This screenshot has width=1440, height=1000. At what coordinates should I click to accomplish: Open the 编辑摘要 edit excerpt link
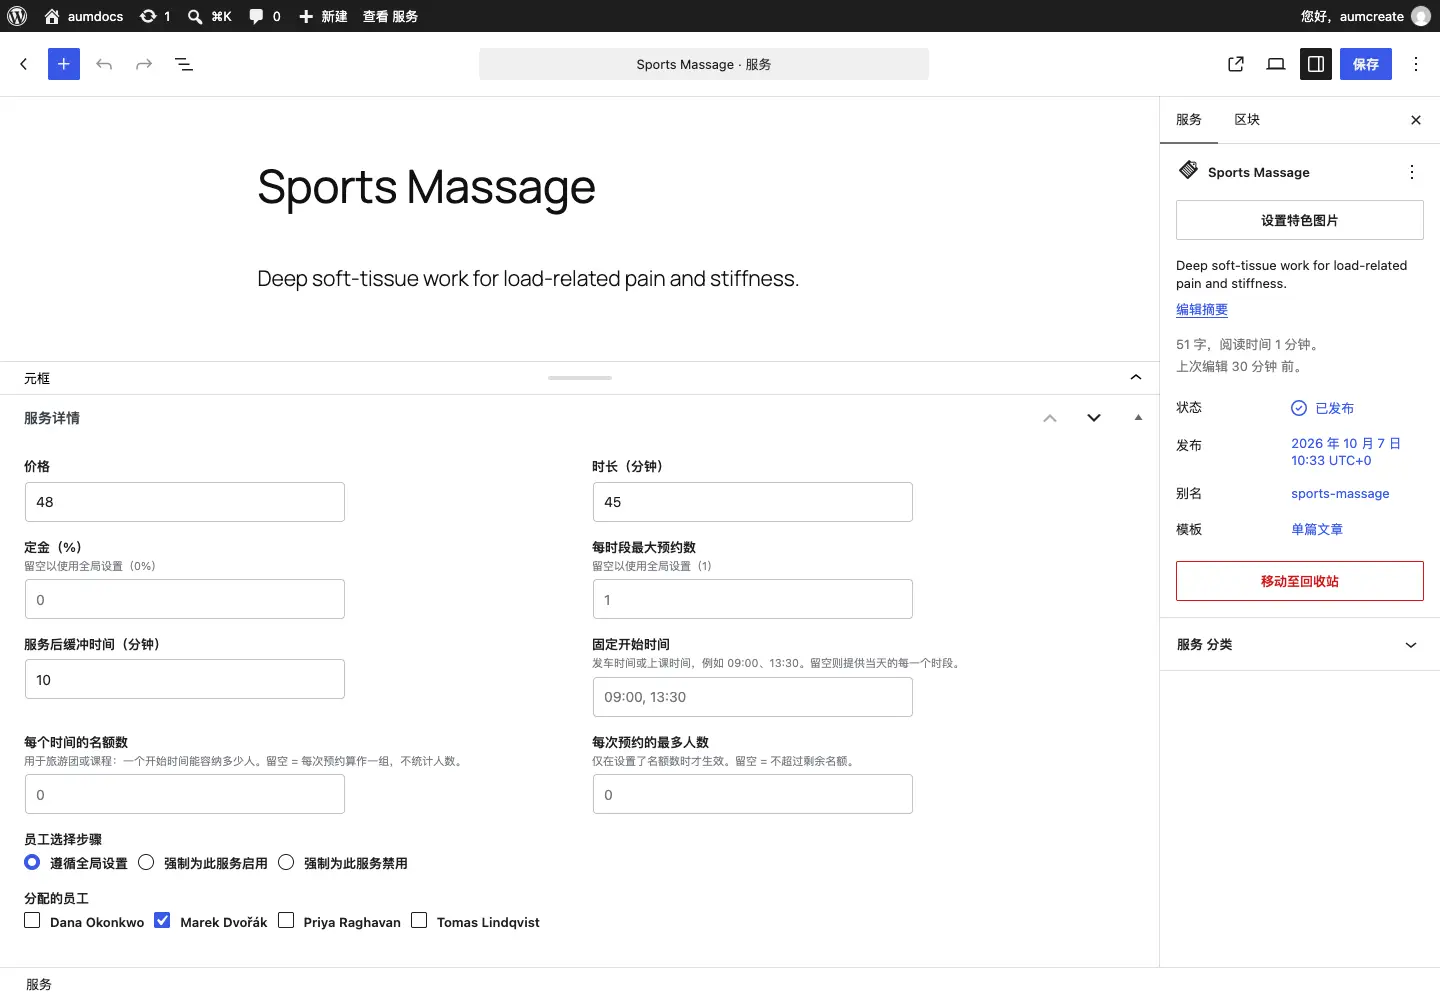[x=1202, y=310]
